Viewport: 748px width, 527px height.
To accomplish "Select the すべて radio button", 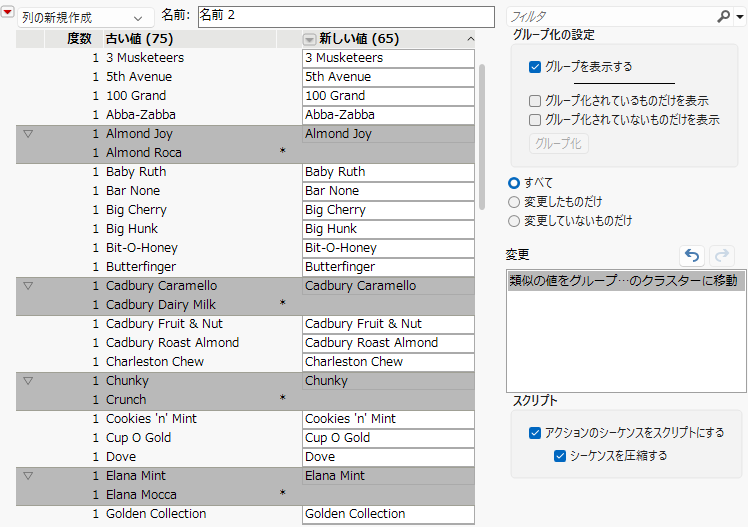I will coord(514,183).
